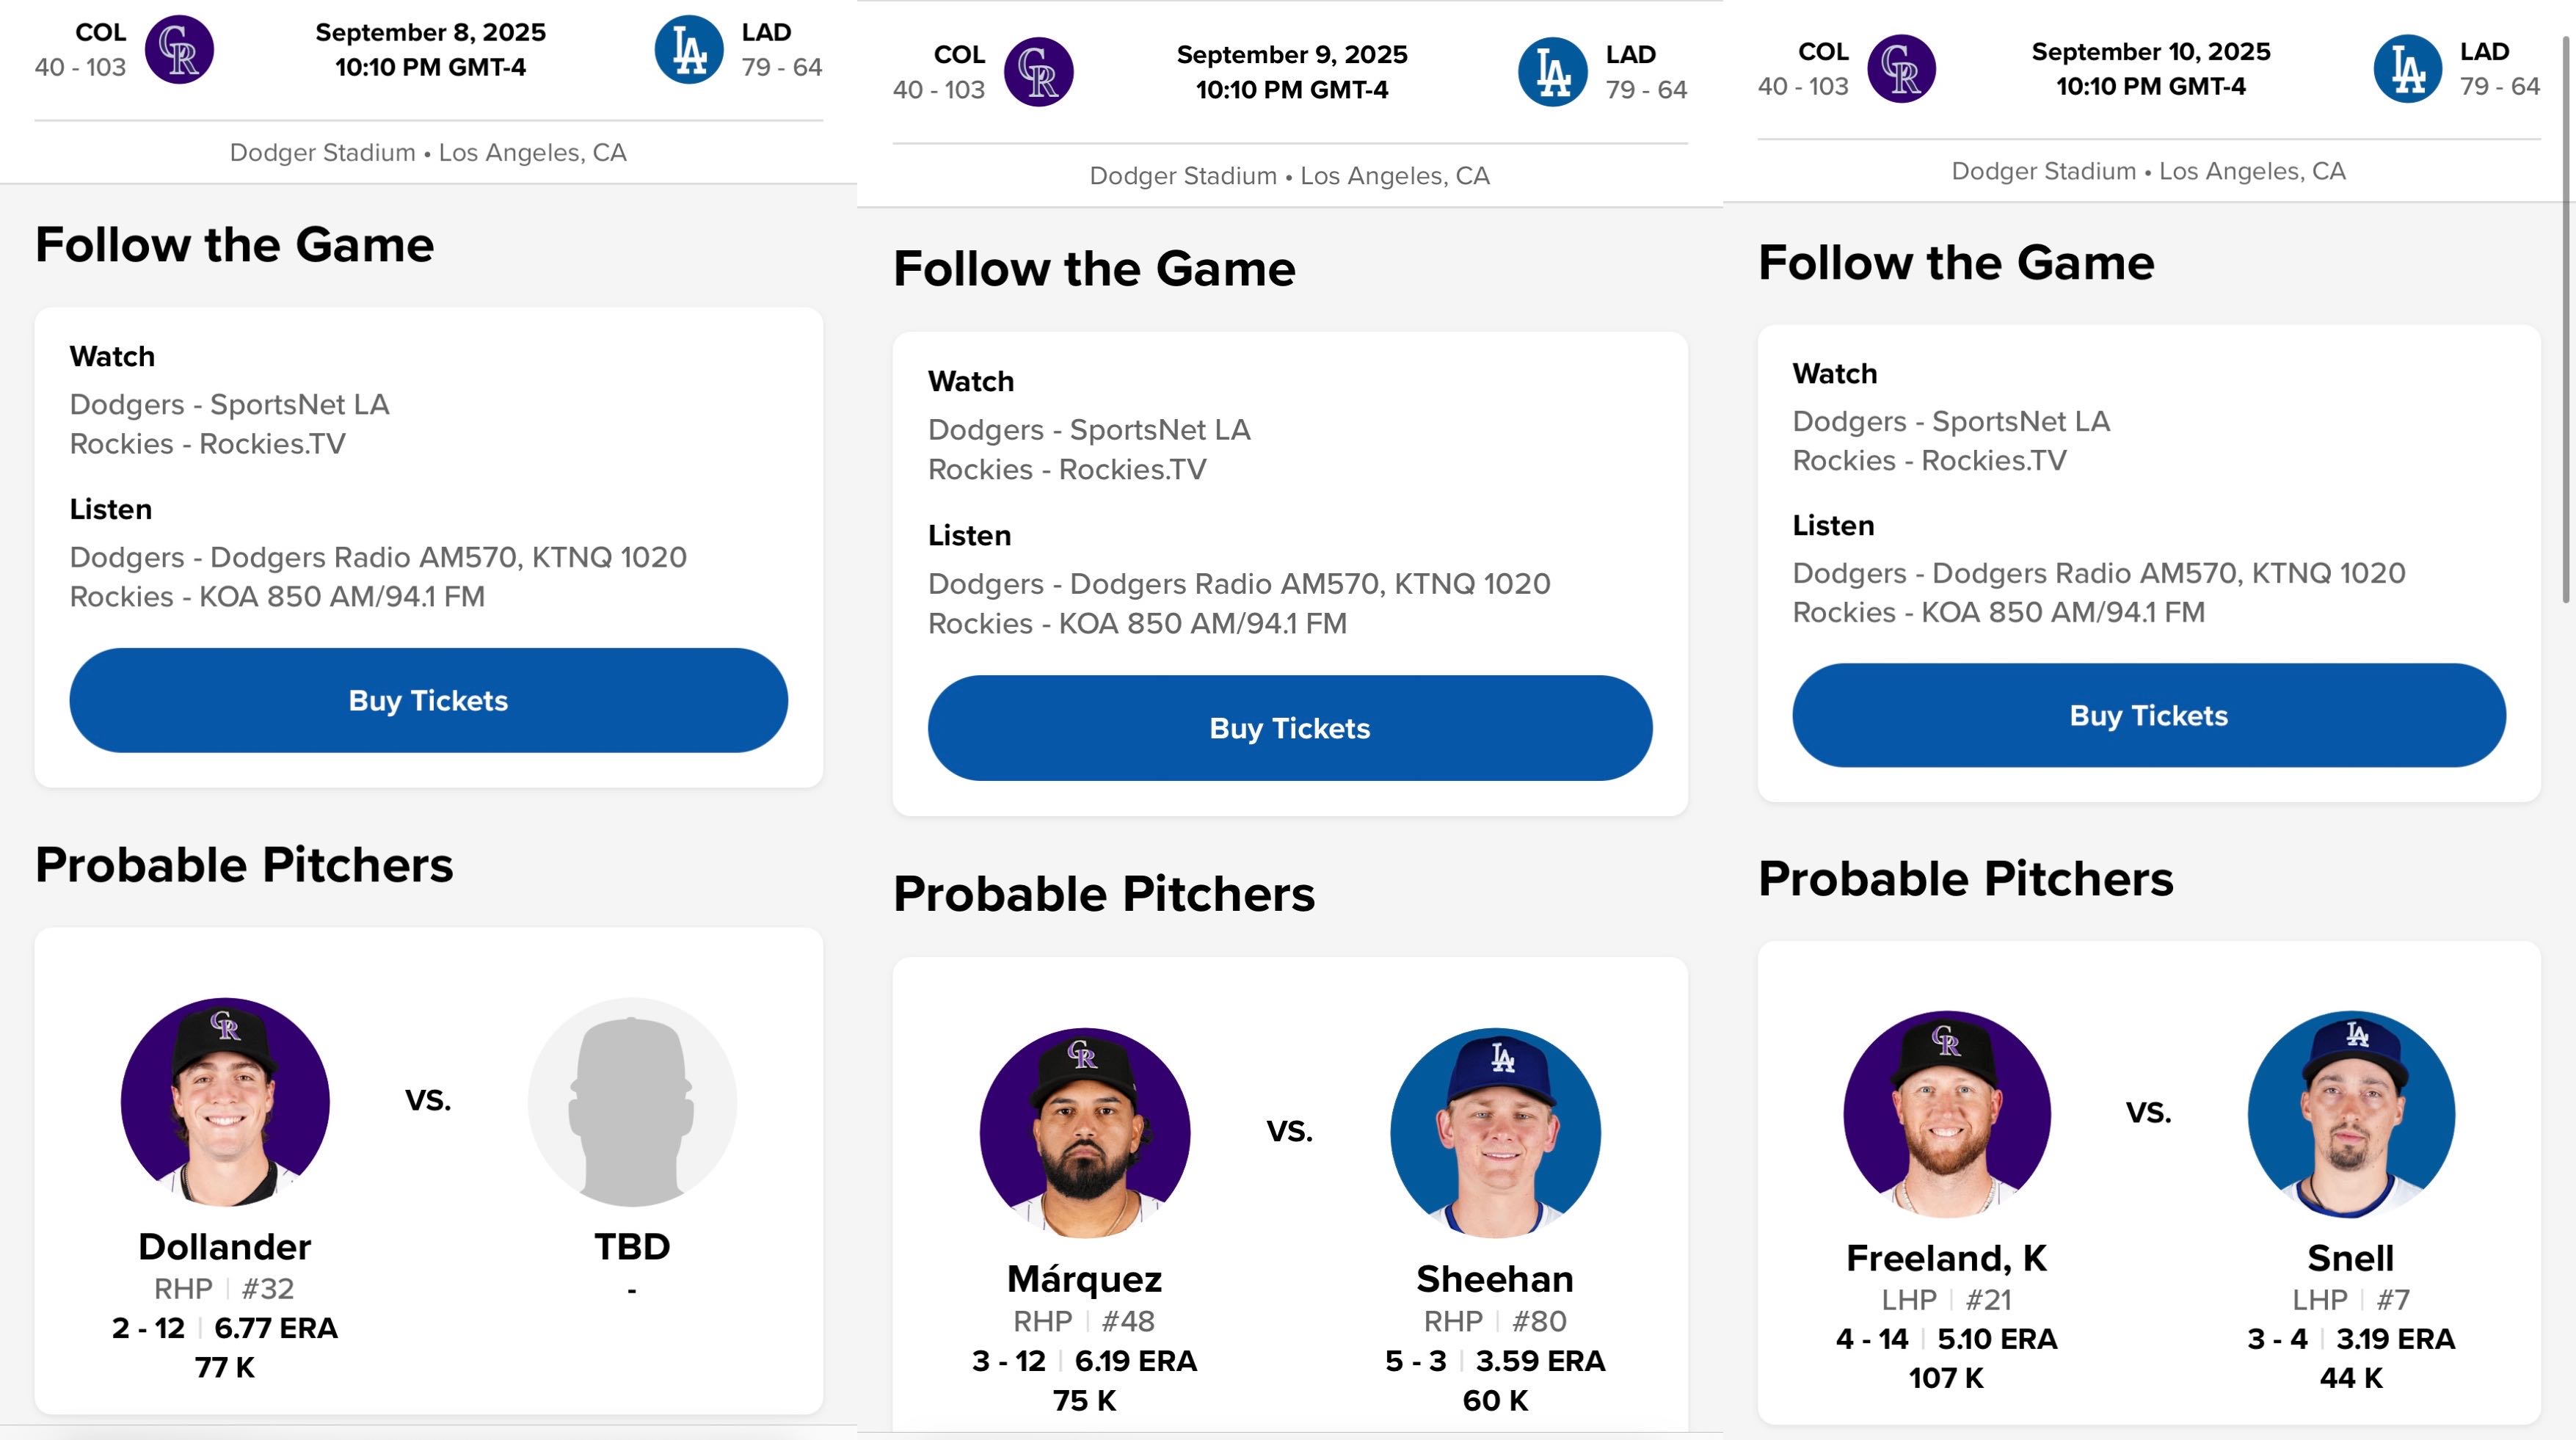This screenshot has height=1440, width=2576.
Task: Click the Rockies logo in September 10 game header
Action: 1901,69
